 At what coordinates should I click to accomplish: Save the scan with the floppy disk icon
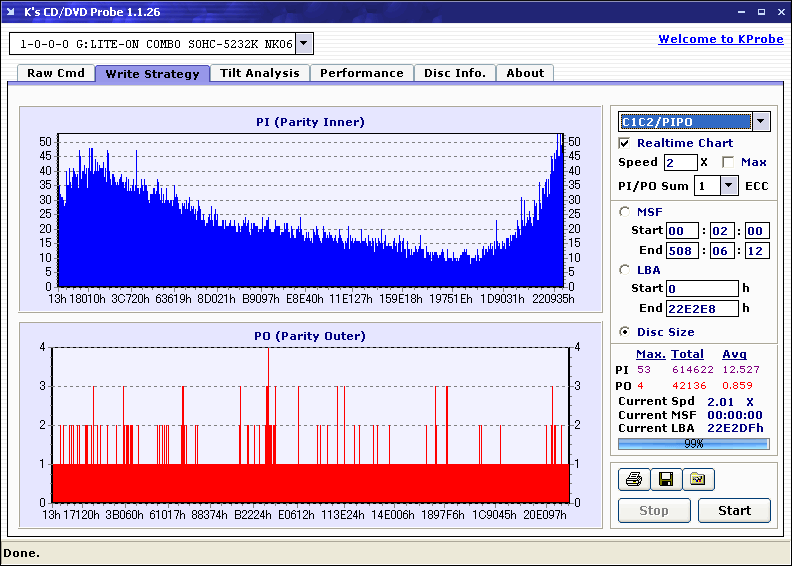tap(665, 479)
